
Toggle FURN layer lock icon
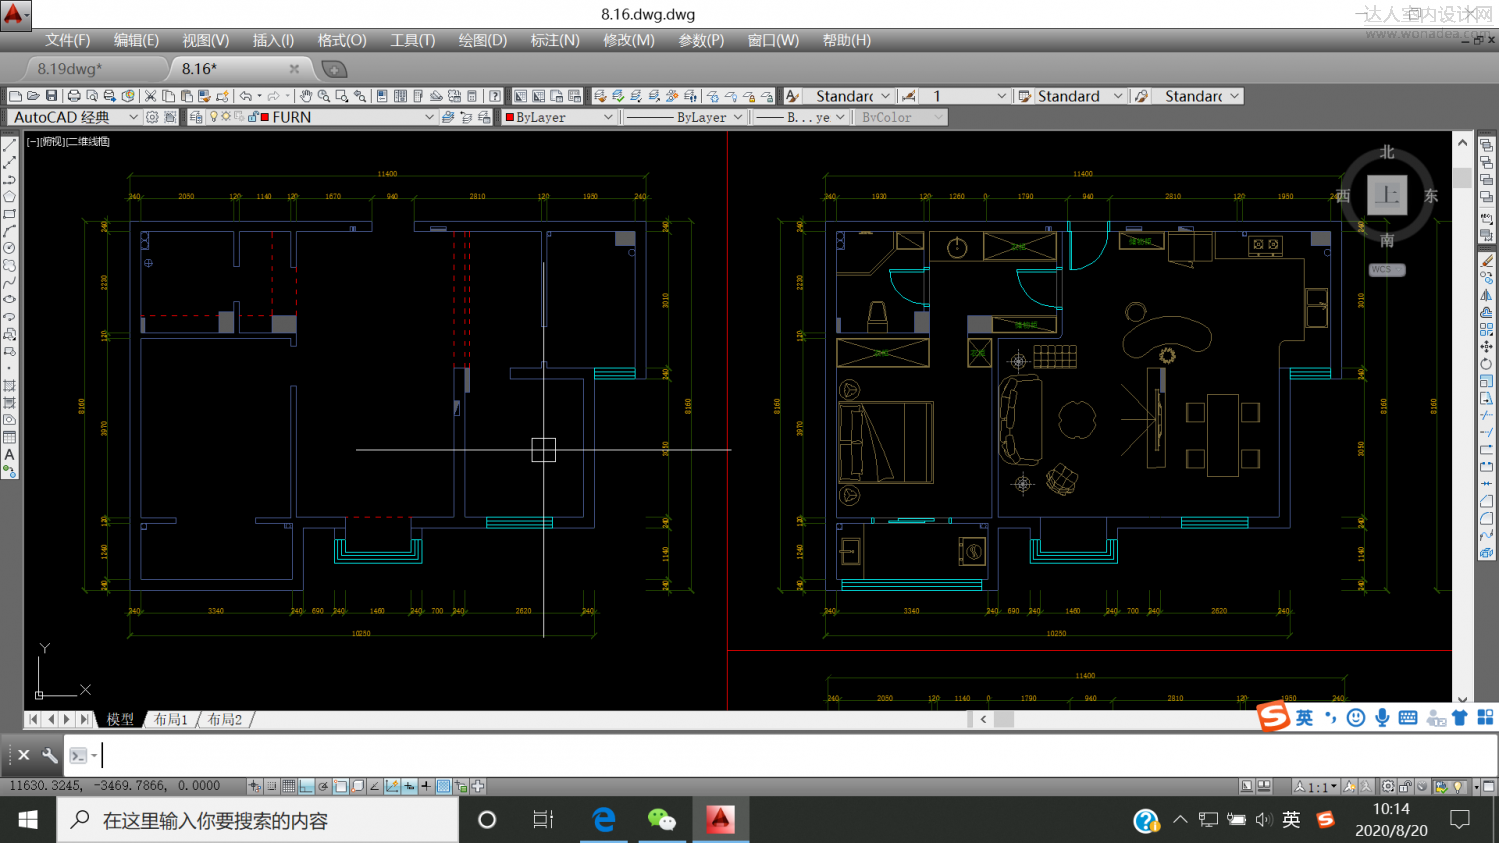tap(252, 117)
